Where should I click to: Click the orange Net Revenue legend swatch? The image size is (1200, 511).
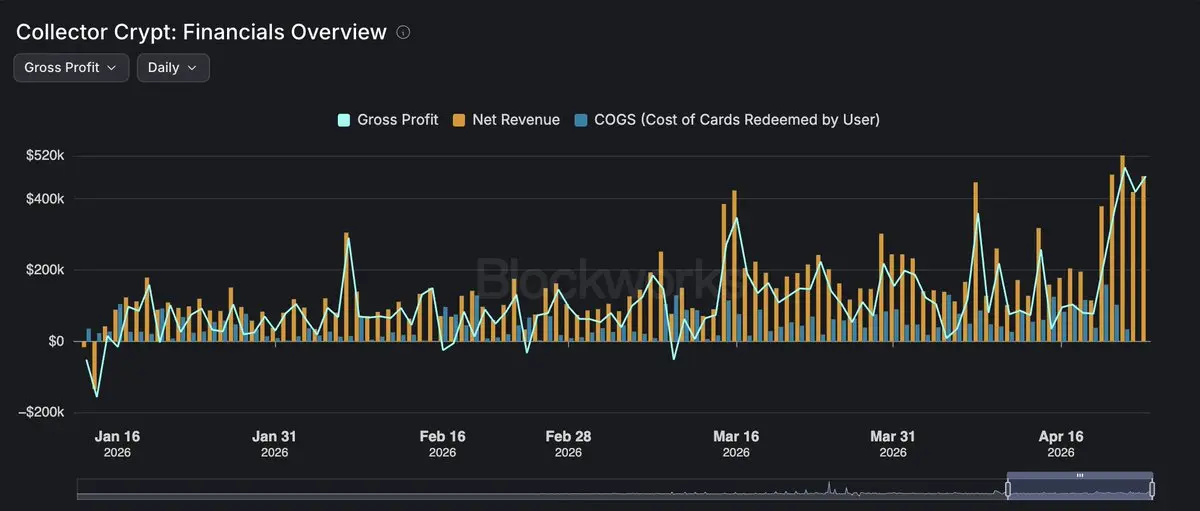pos(459,120)
